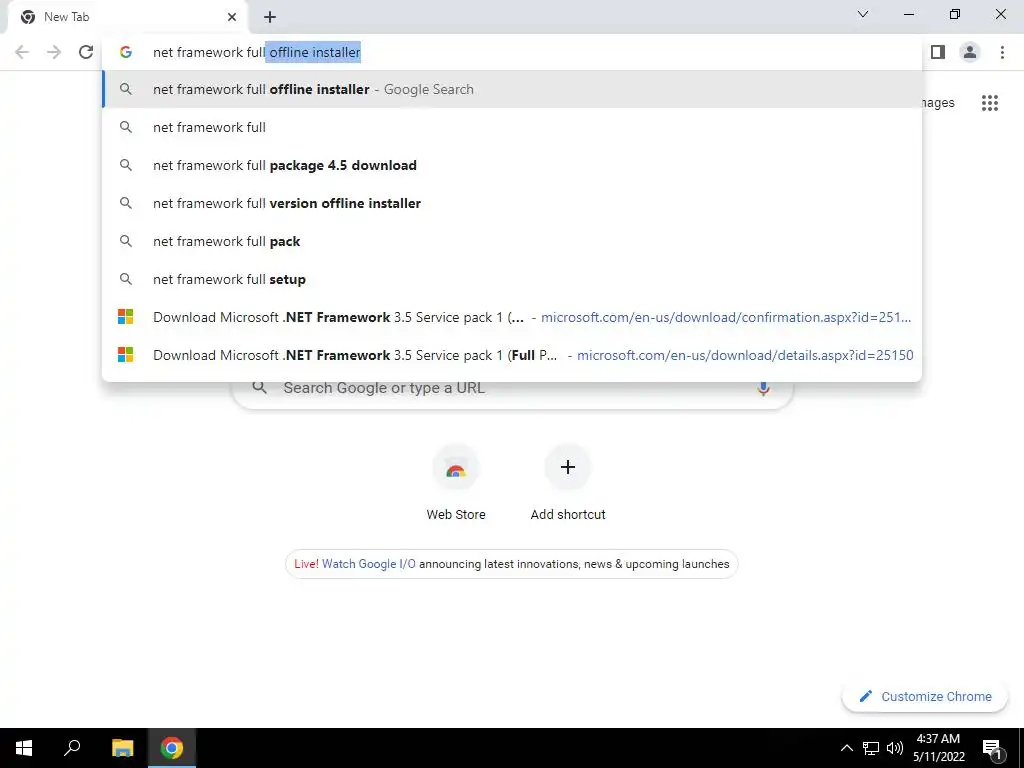1024x768 pixels.
Task: Click Microsoft logo on confirmation.aspx suggestion
Action: [125, 317]
